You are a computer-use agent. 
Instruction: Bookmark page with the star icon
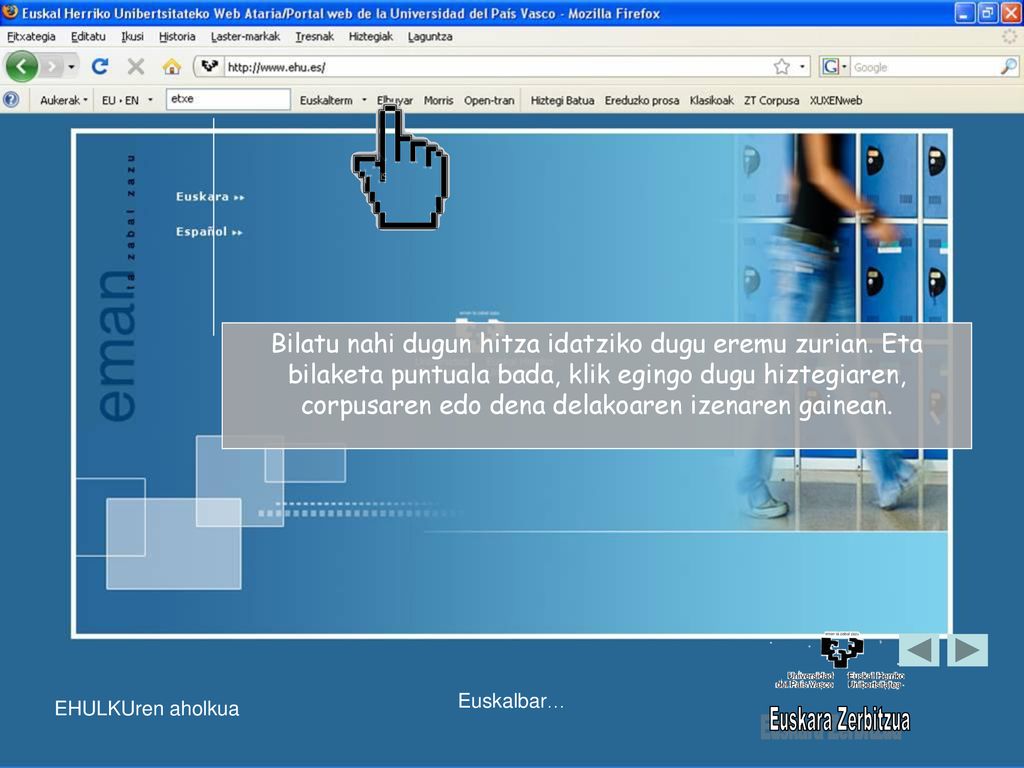(781, 67)
